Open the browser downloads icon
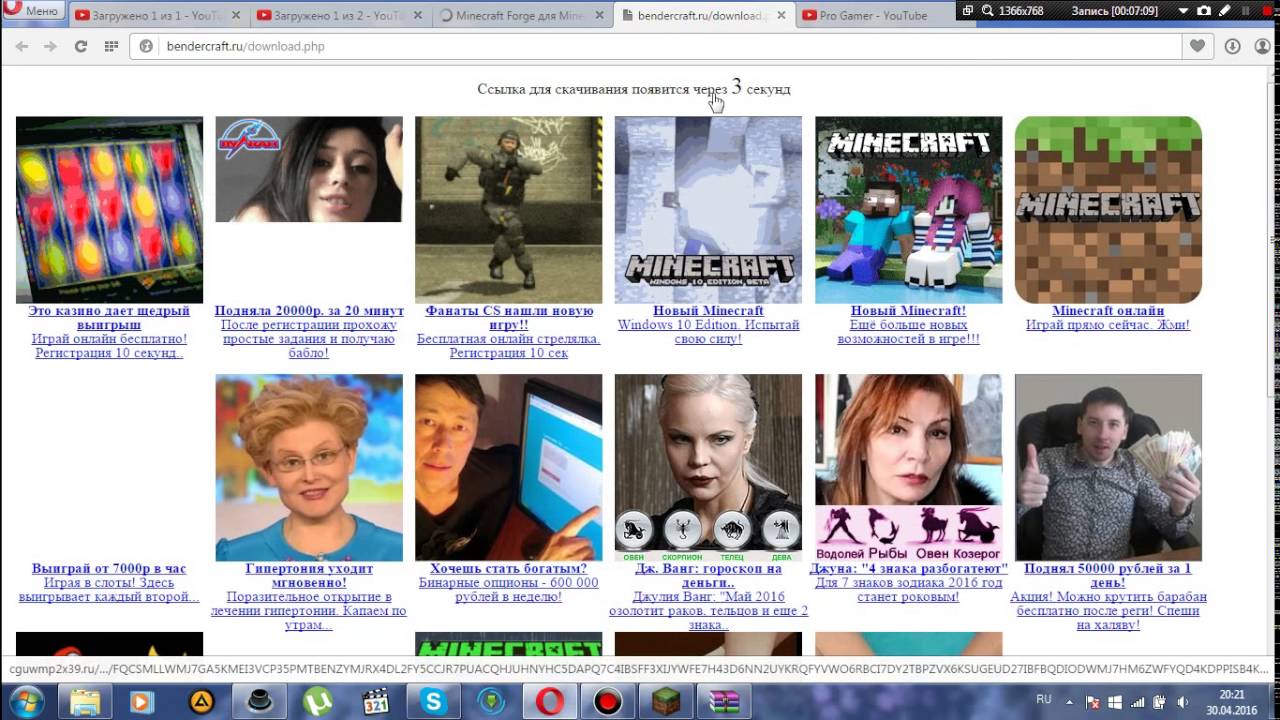 point(1233,46)
